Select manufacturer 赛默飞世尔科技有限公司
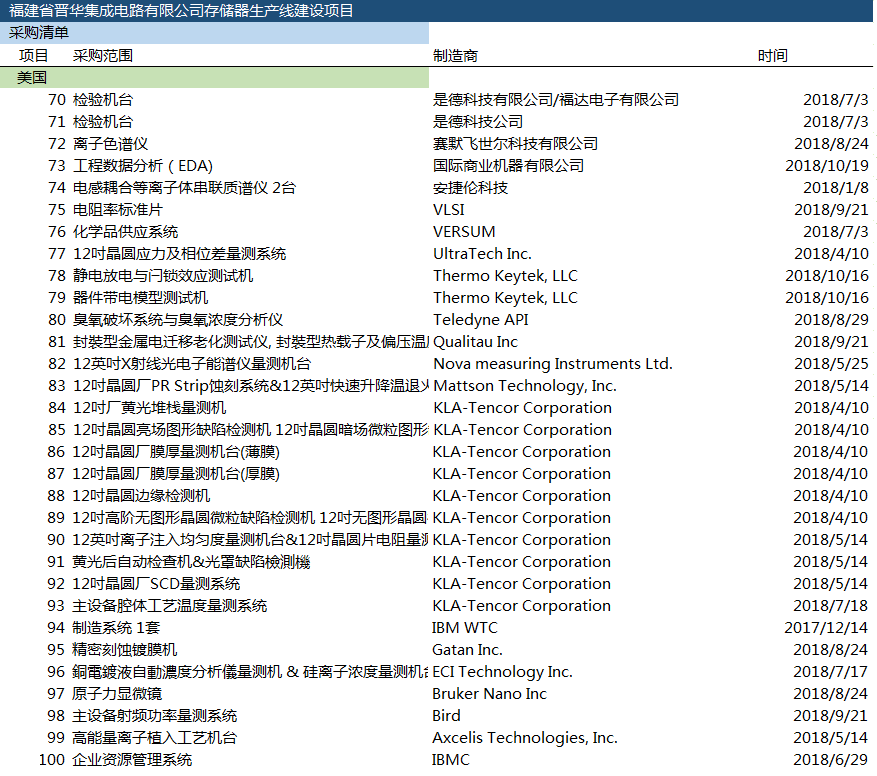Viewport: 877px width, 776px height. 515,144
